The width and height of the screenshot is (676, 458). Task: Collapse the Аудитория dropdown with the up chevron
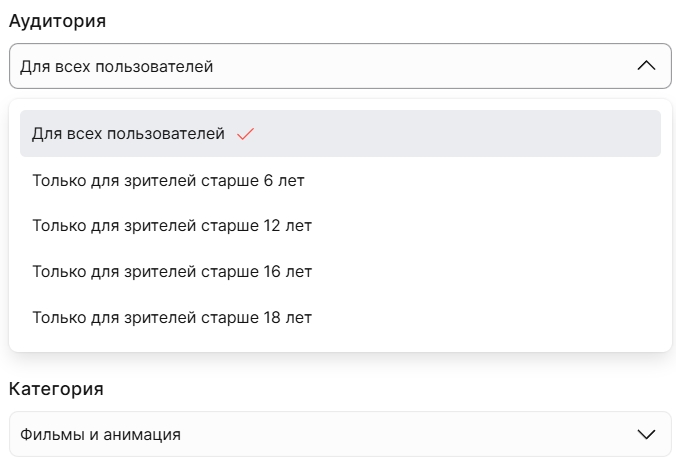646,66
